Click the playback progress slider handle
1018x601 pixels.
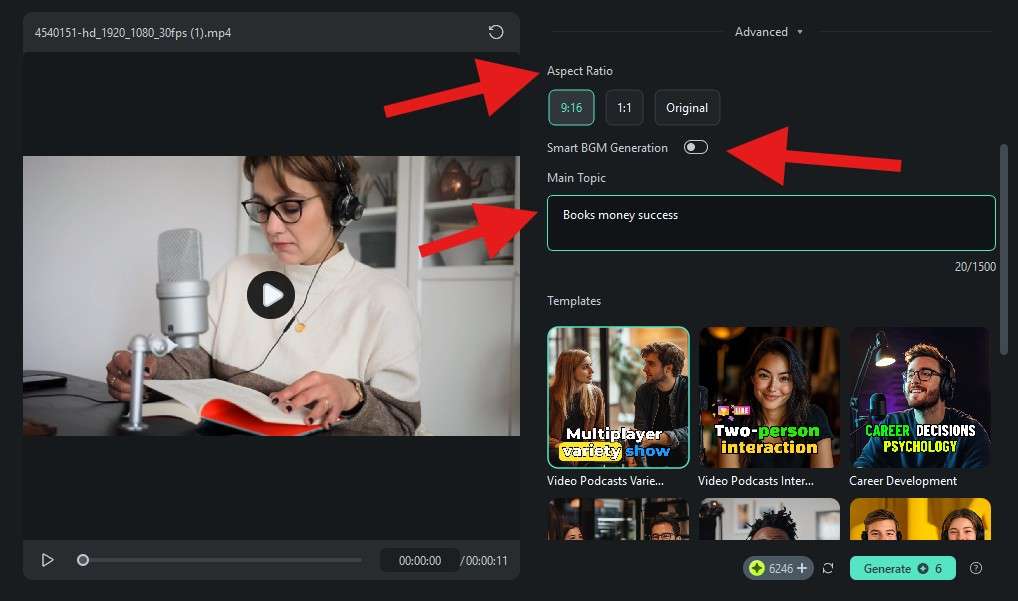click(x=82, y=560)
